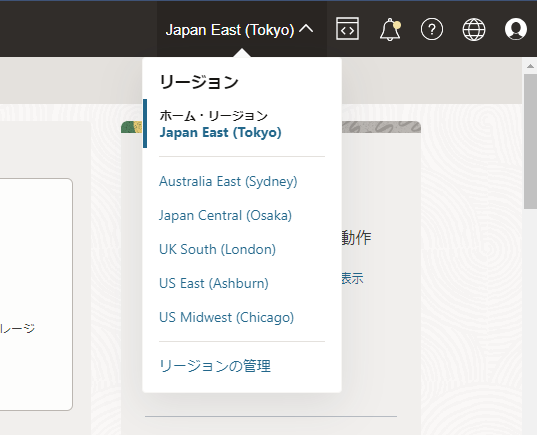The width and height of the screenshot is (537, 435).
Task: Select the home region Japan East (Tokyo)
Action: 220,133
